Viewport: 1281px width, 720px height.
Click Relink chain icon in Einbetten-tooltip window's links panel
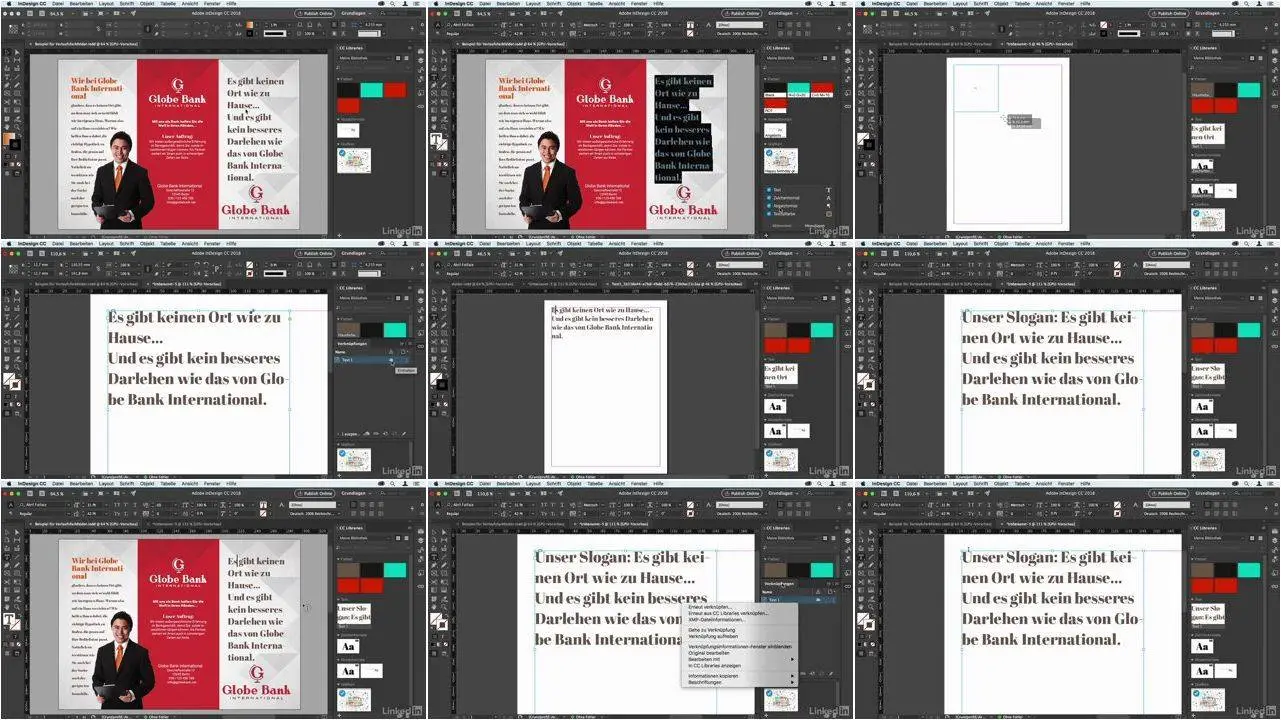[x=376, y=433]
